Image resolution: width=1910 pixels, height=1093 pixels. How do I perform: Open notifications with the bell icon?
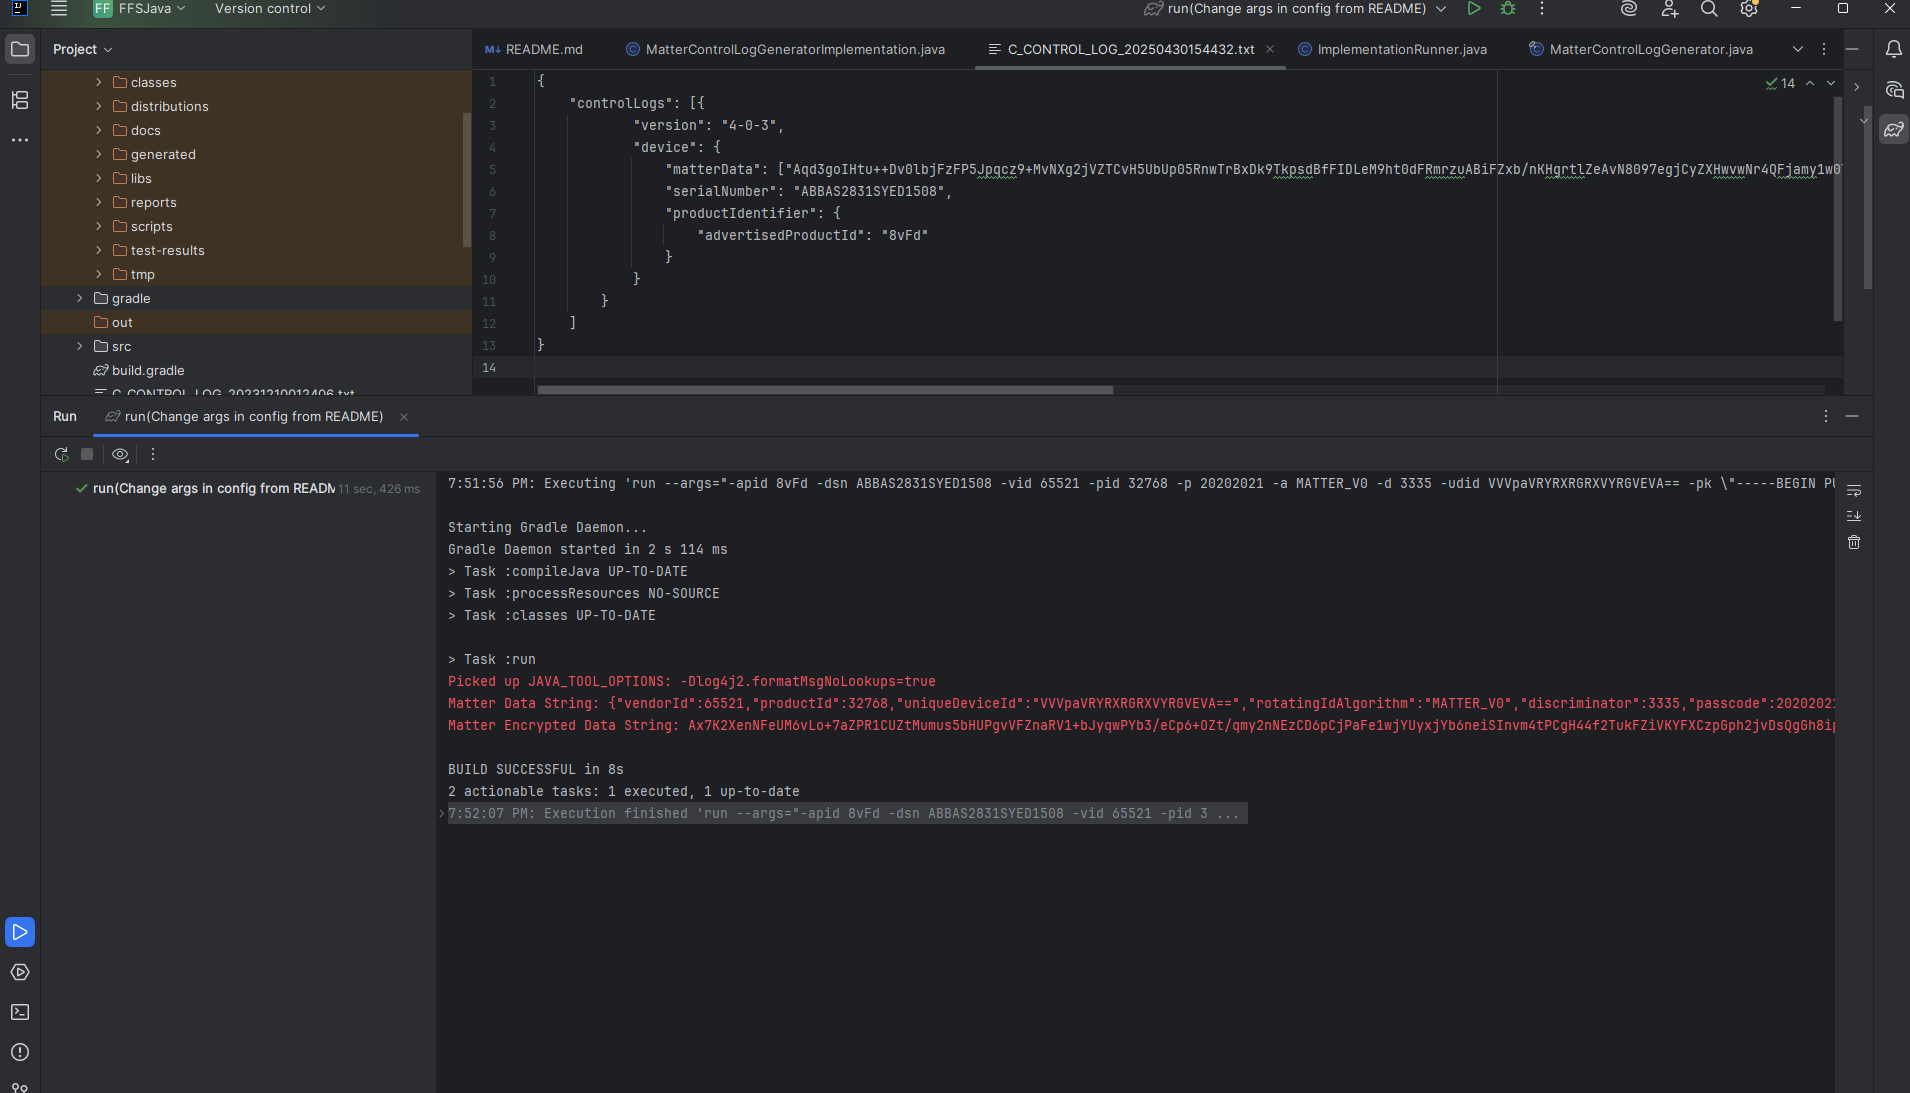tap(1894, 48)
